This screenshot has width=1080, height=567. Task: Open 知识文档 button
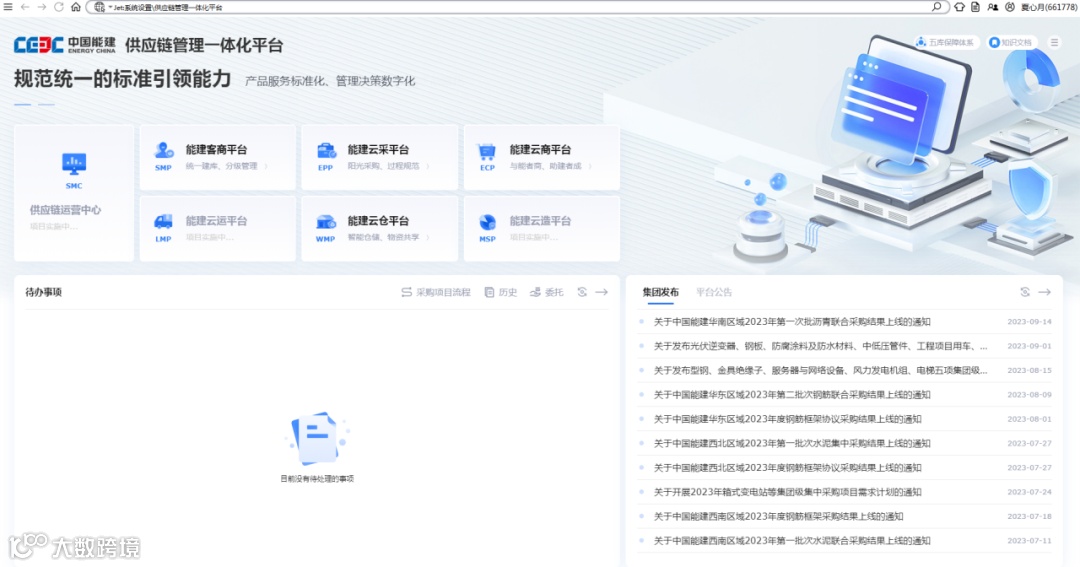tap(1012, 43)
